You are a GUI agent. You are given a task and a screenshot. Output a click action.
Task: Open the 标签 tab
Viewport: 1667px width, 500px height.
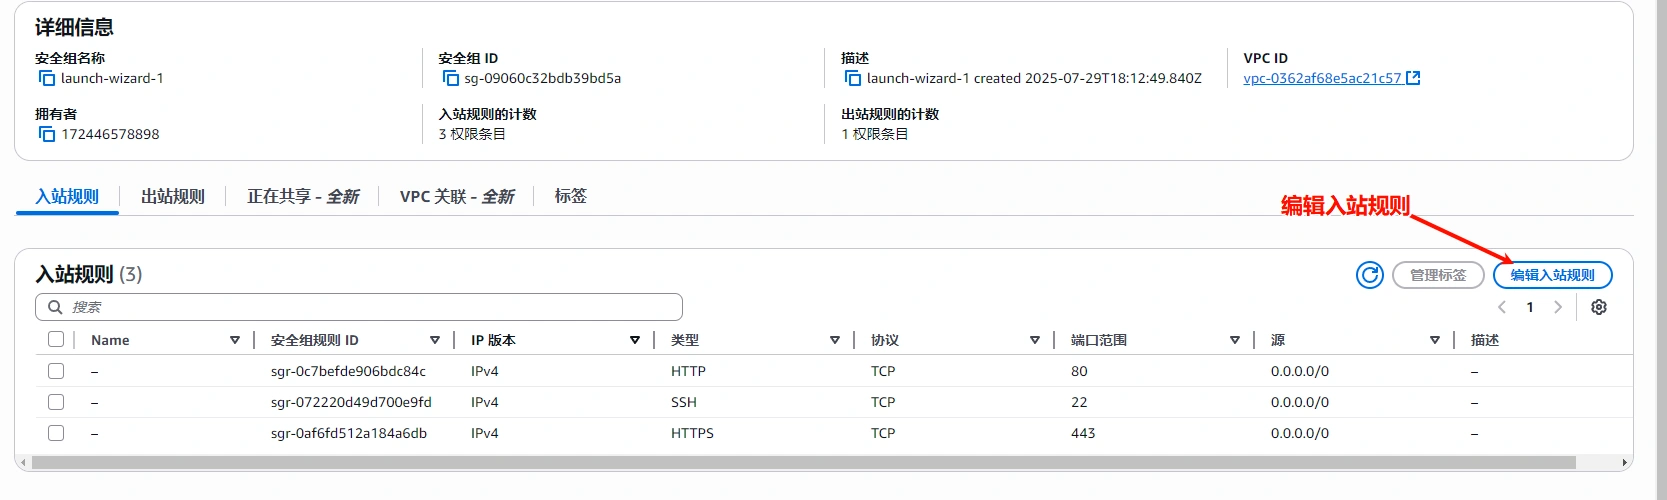[x=570, y=196]
